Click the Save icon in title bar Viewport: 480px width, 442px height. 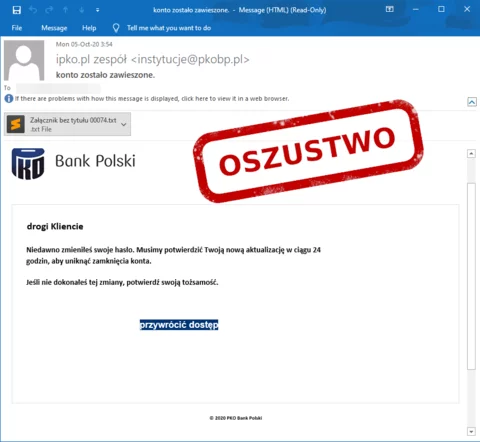tap(16, 10)
